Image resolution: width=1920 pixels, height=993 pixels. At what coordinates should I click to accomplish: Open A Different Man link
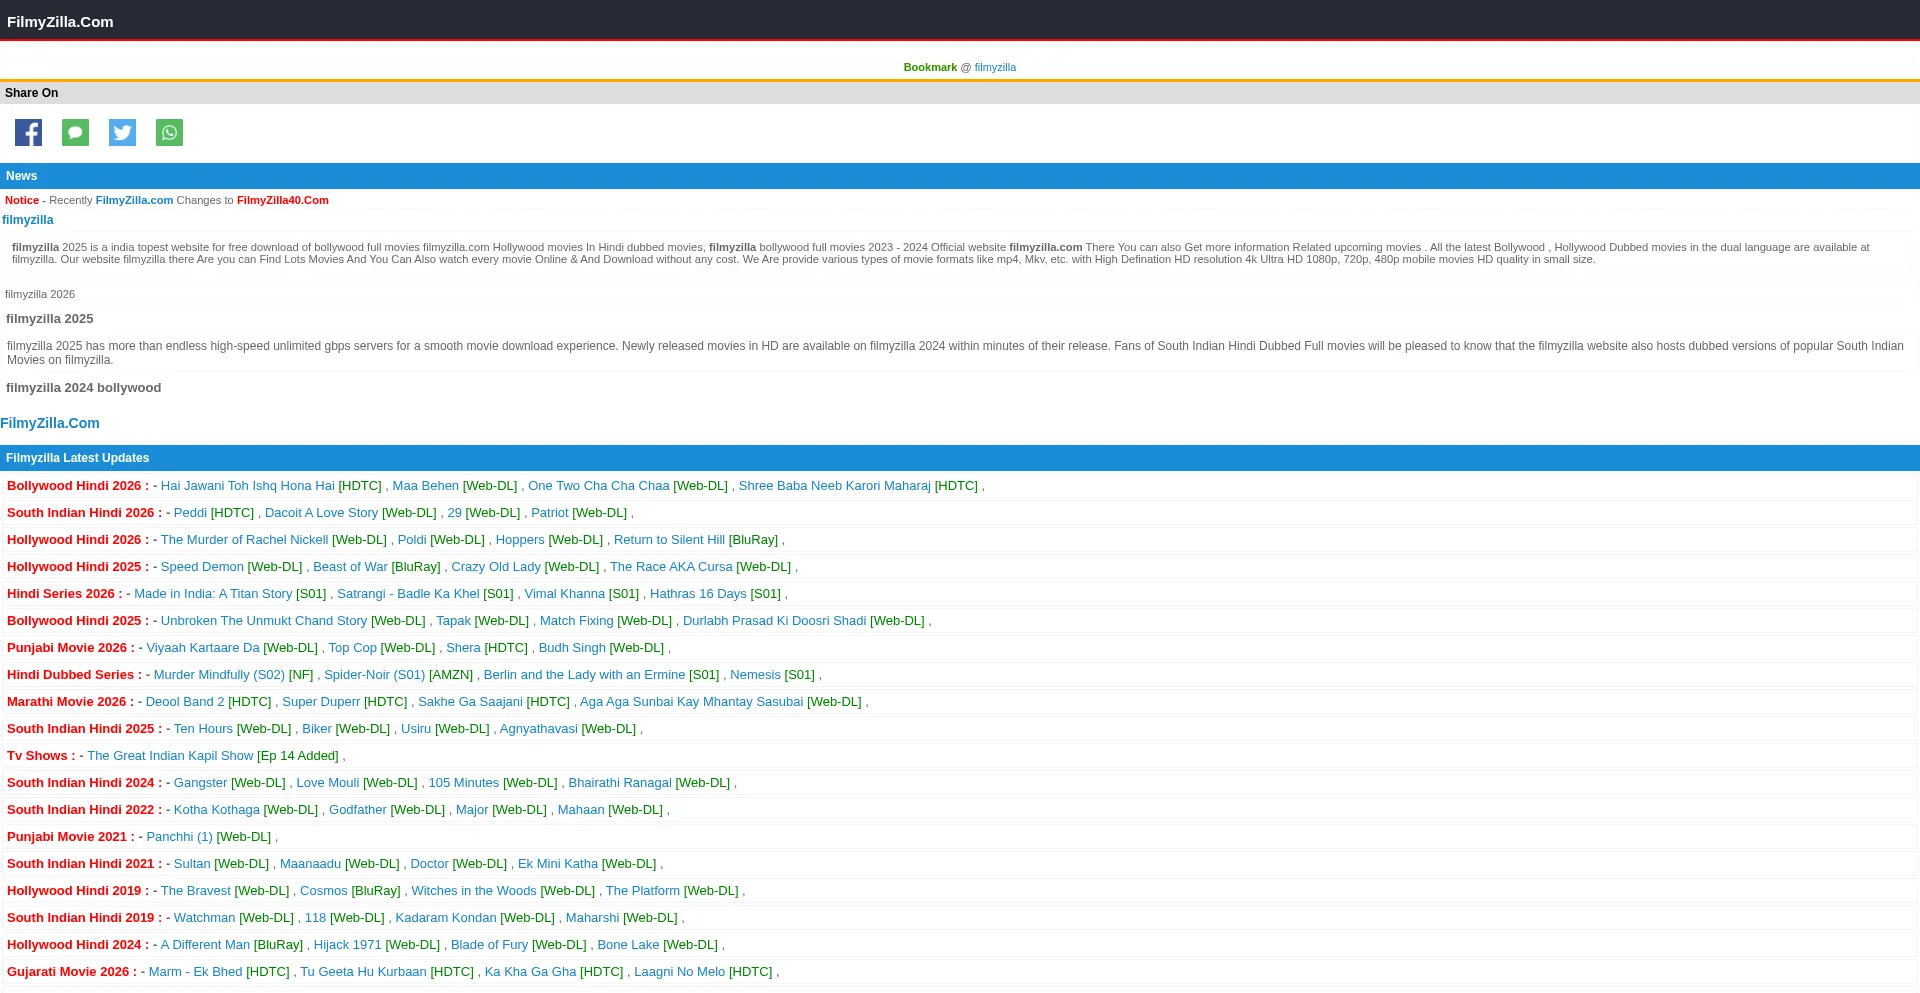205,945
